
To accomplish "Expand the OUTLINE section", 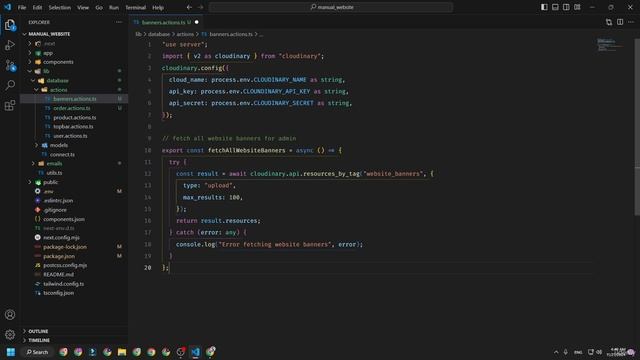I will click(x=74, y=331).
